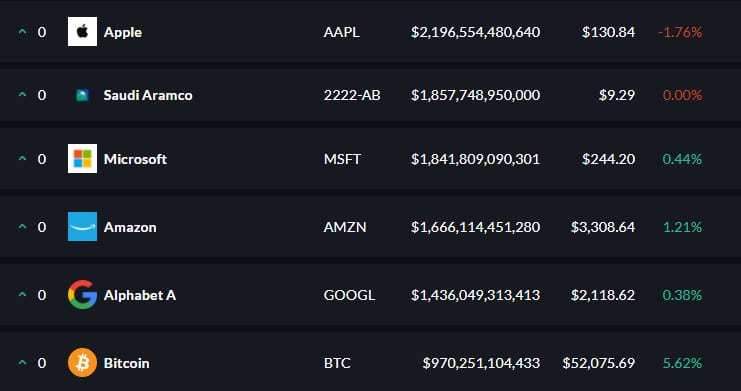Click the Apple logo icon
Screen dimensions: 741x391
pyautogui.click(x=82, y=32)
